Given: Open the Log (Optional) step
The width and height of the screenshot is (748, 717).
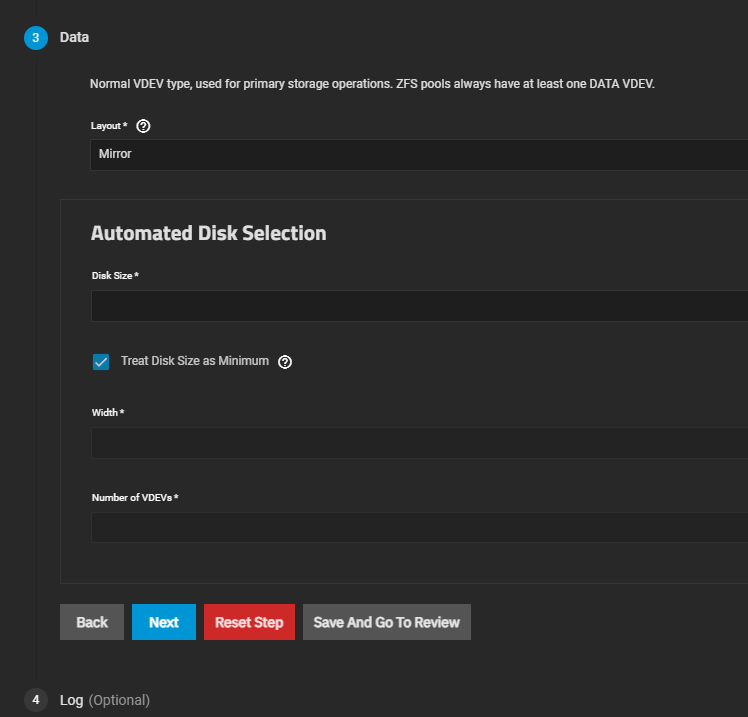Looking at the screenshot, I should (x=104, y=700).
